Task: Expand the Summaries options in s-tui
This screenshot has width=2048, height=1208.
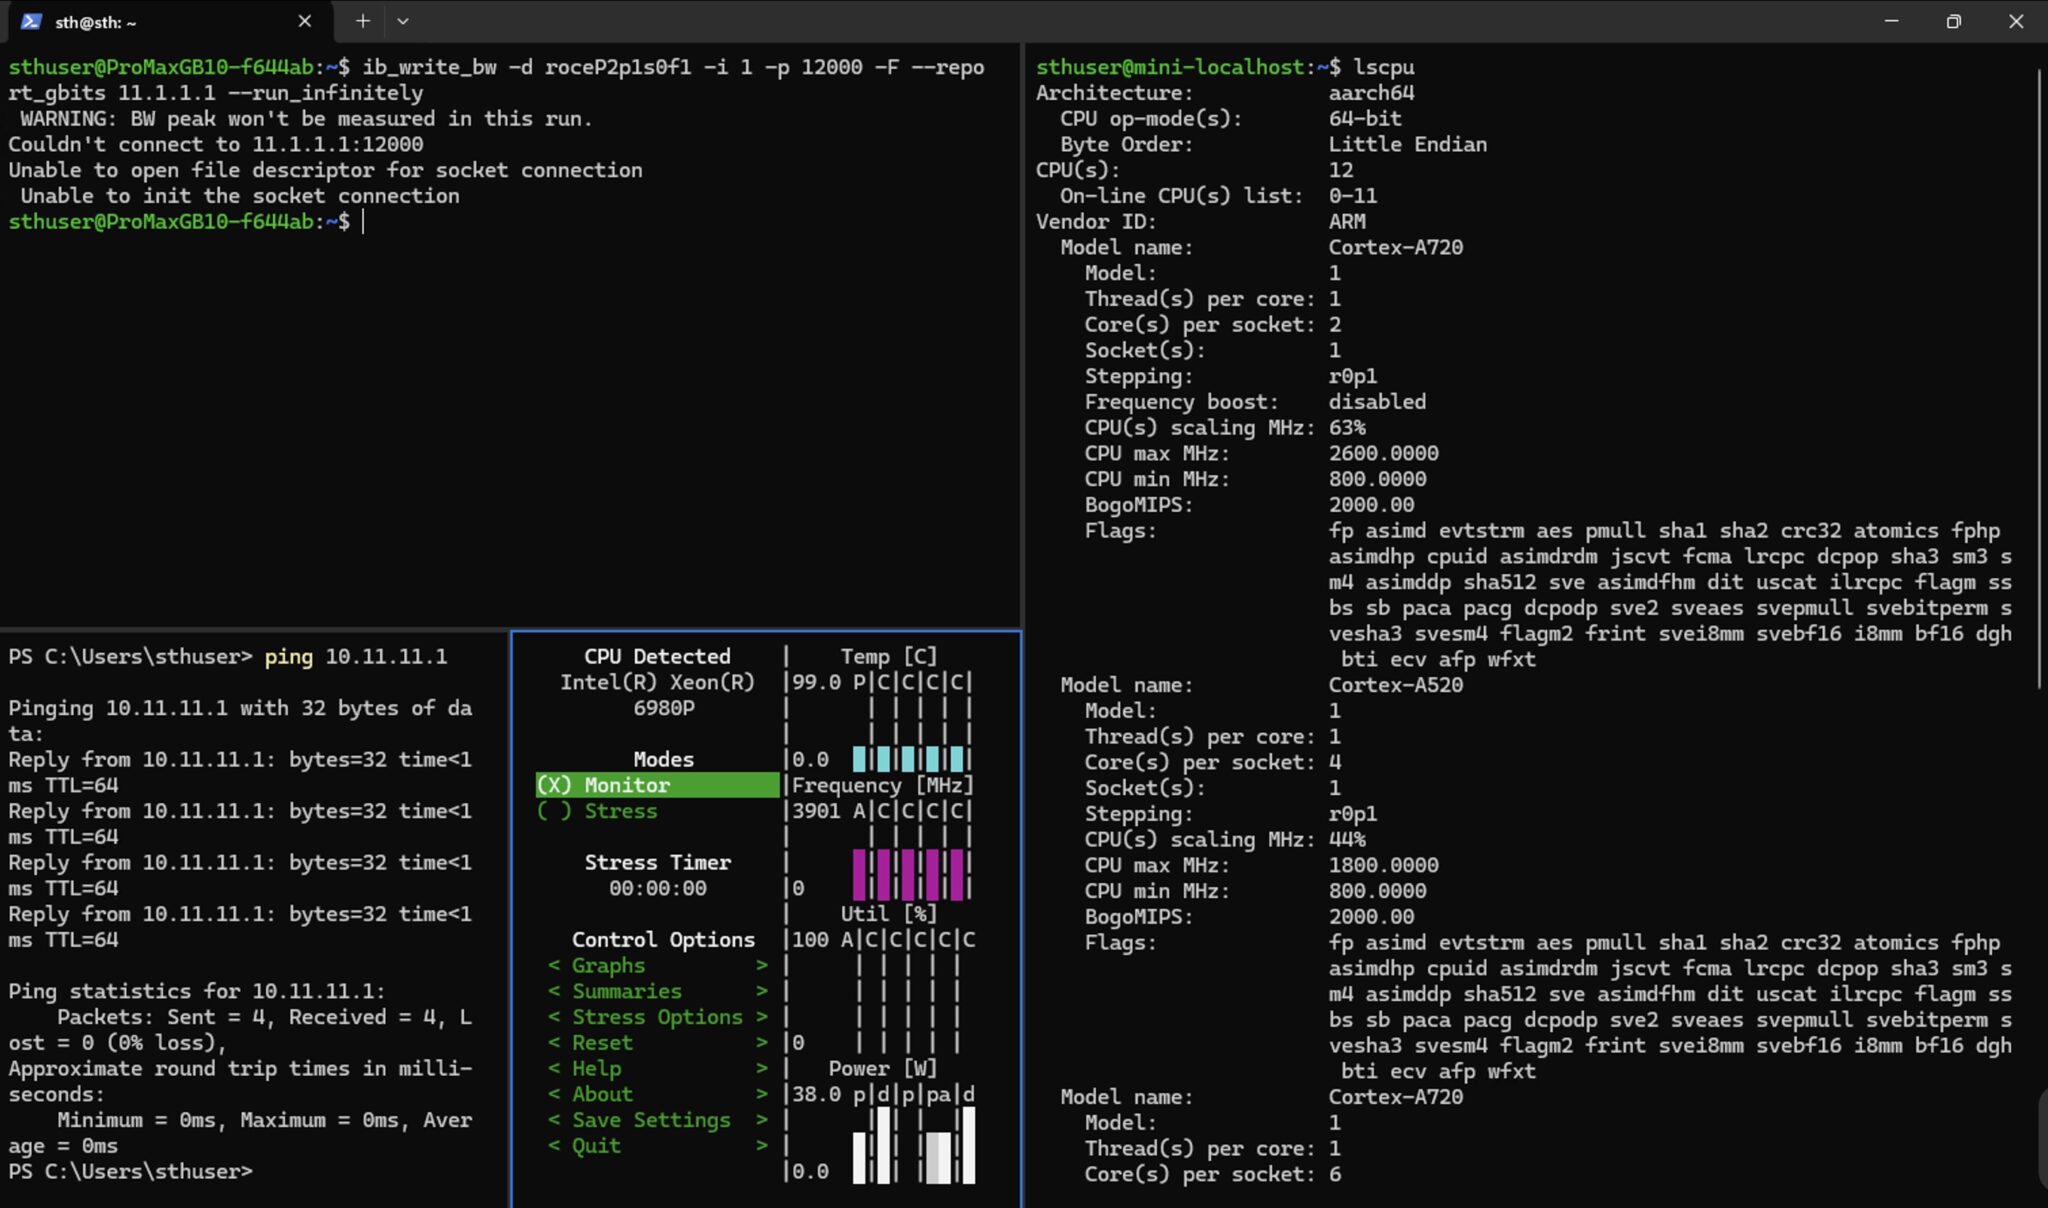Action: 624,991
